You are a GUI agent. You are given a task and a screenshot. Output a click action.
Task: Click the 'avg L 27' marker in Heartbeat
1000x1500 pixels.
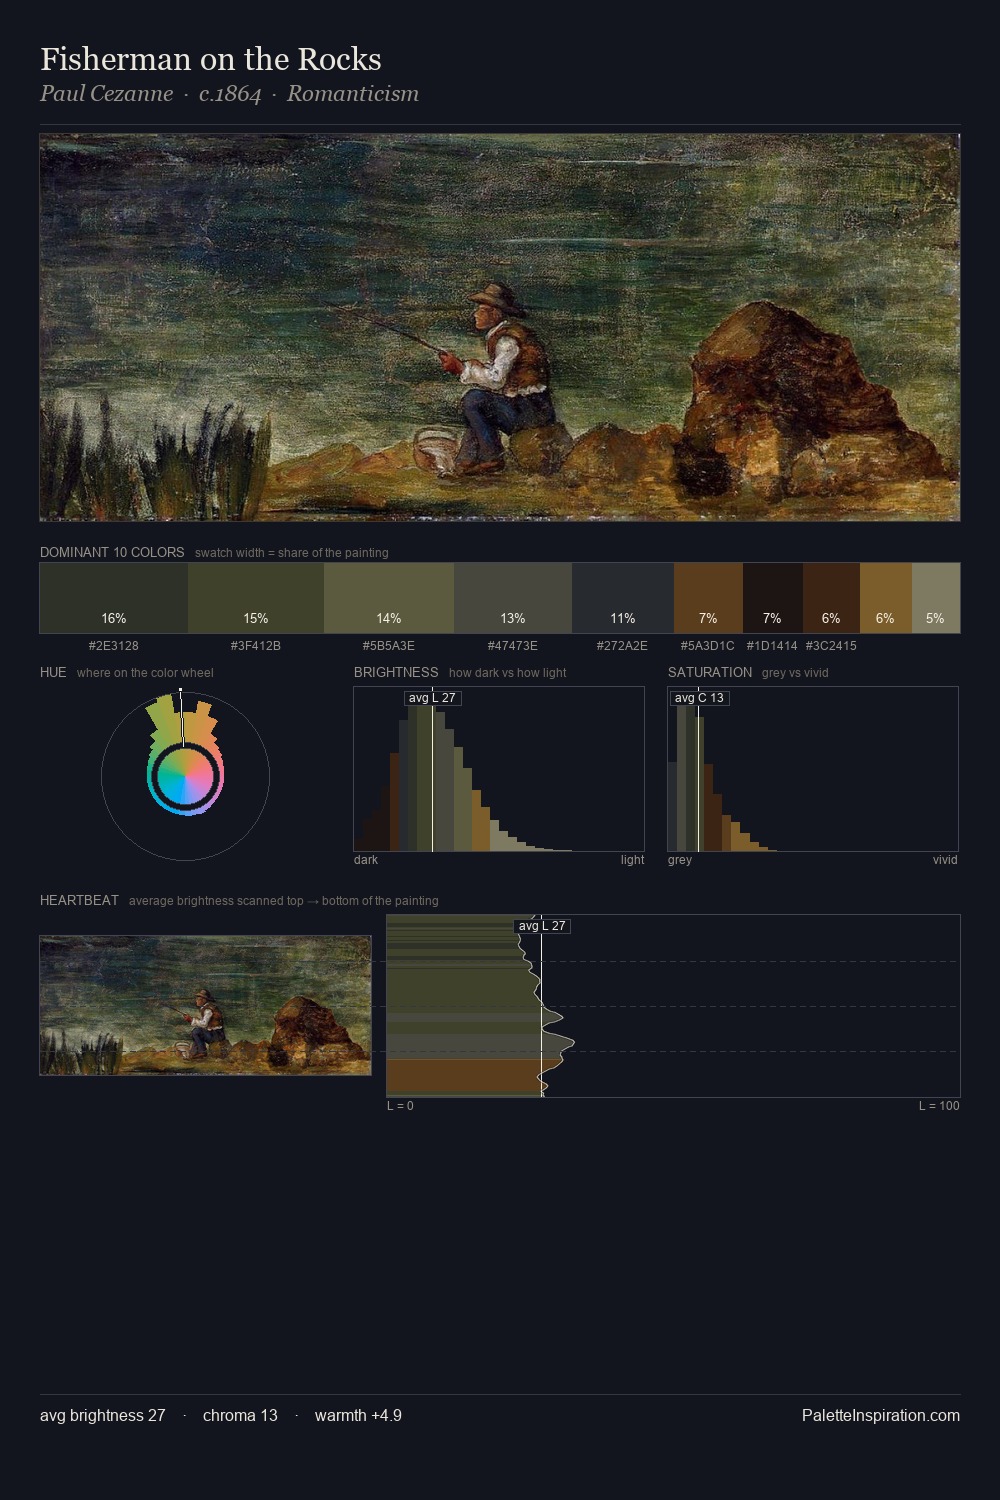pyautogui.click(x=542, y=926)
